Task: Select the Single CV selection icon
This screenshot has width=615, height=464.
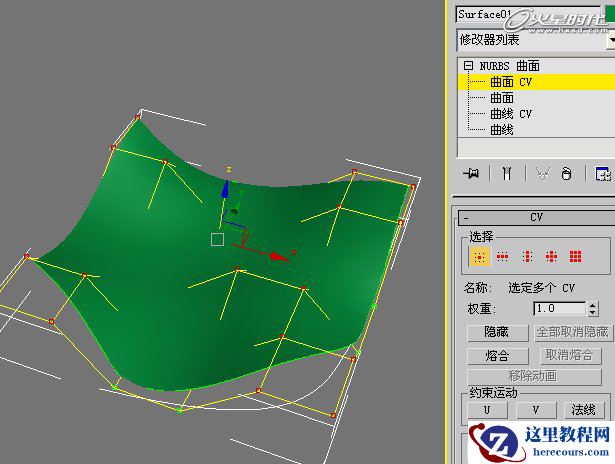Action: point(480,257)
